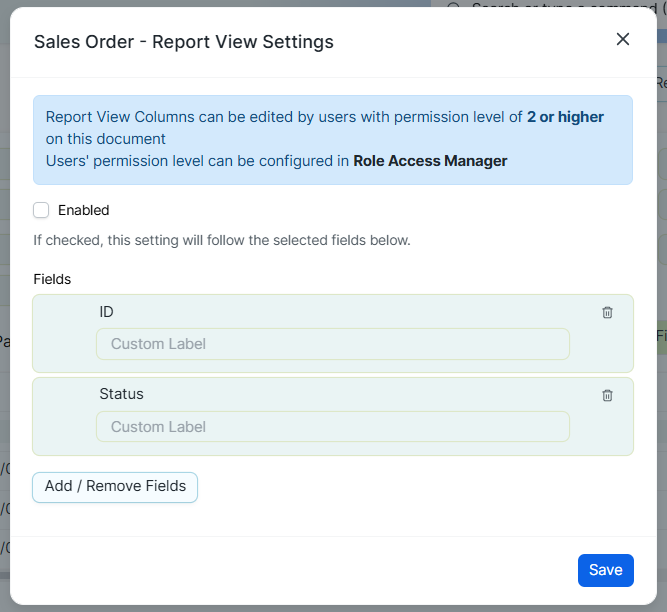Click the dialog title Sales Order - Report View Settings
The width and height of the screenshot is (667, 612).
point(184,42)
